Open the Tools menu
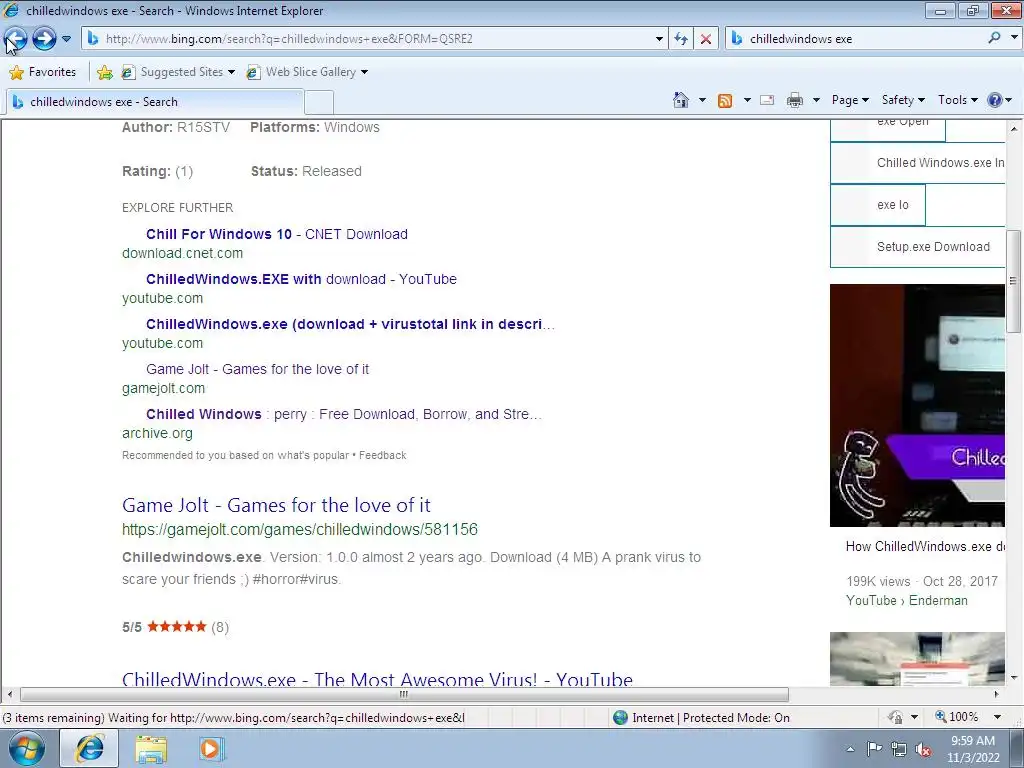The width and height of the screenshot is (1024, 768). coord(957,100)
